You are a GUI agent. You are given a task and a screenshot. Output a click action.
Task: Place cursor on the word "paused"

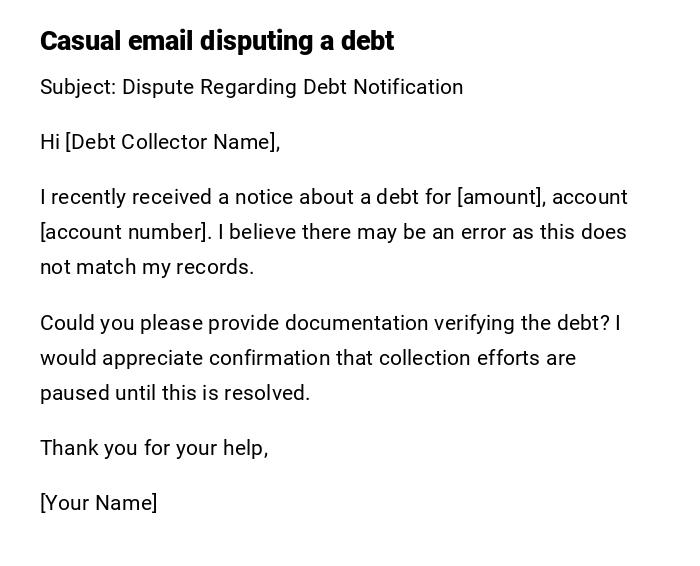74,393
